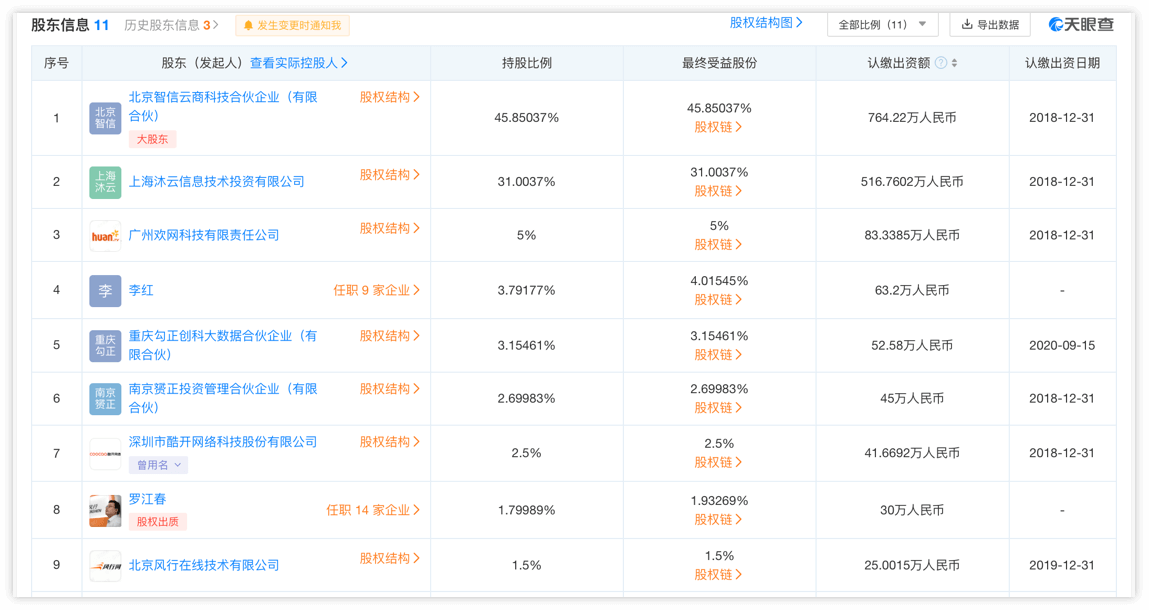Screen dimensions: 1149x610
Task: Click the 大股东 tag under 北京智信云商
Action: 152,139
